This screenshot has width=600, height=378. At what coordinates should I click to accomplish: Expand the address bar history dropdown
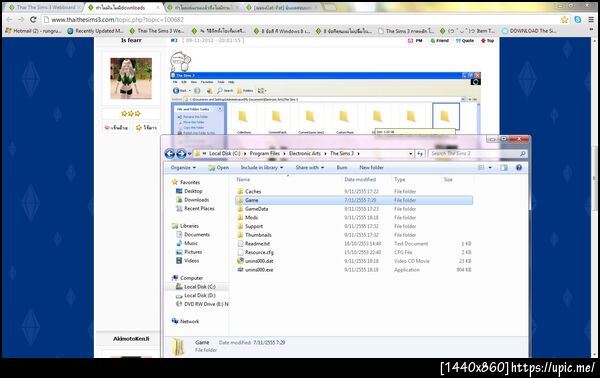point(411,154)
